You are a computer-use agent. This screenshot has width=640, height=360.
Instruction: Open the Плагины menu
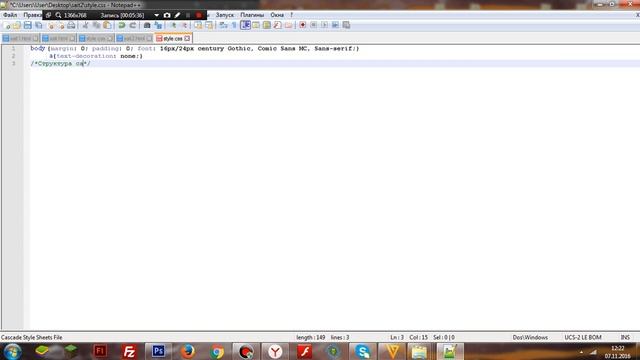[252, 15]
